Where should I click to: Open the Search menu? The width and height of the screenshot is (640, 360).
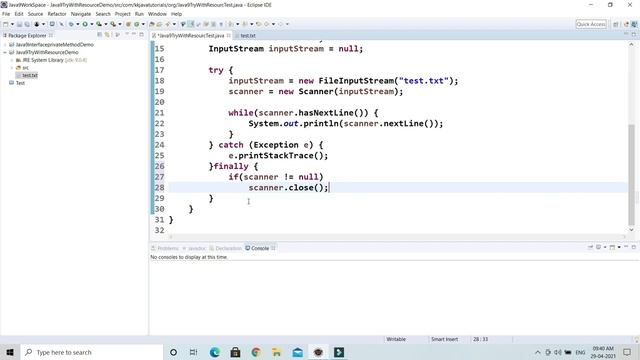(103, 14)
